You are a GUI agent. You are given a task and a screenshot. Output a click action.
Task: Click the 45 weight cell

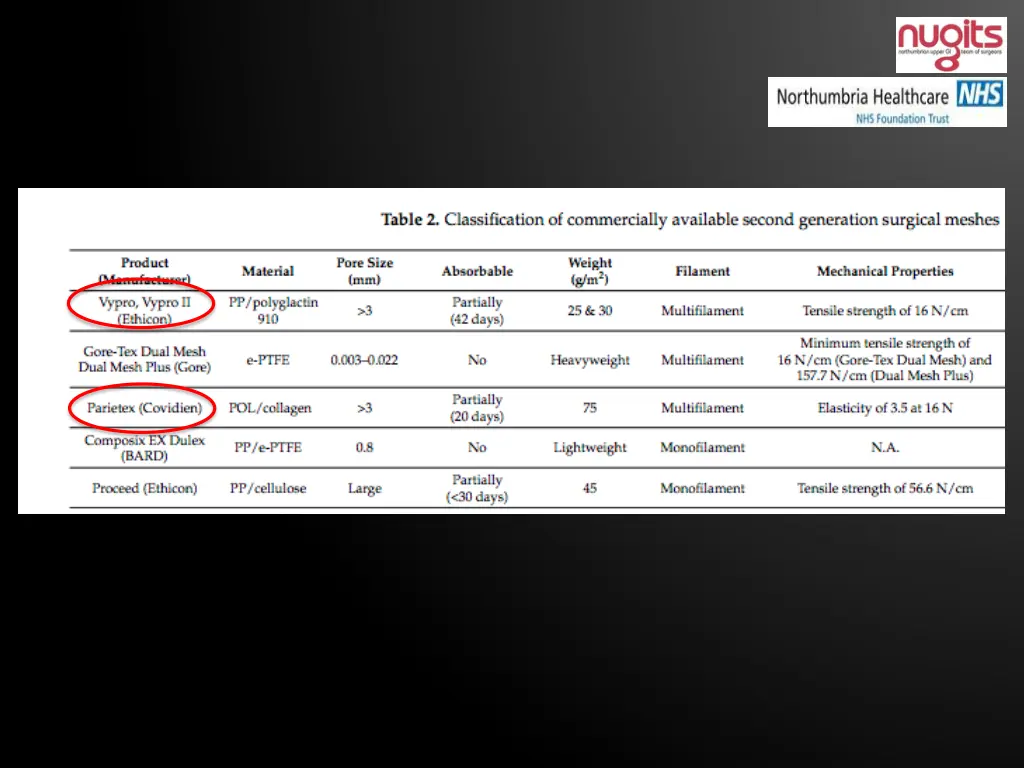pyautogui.click(x=590, y=488)
